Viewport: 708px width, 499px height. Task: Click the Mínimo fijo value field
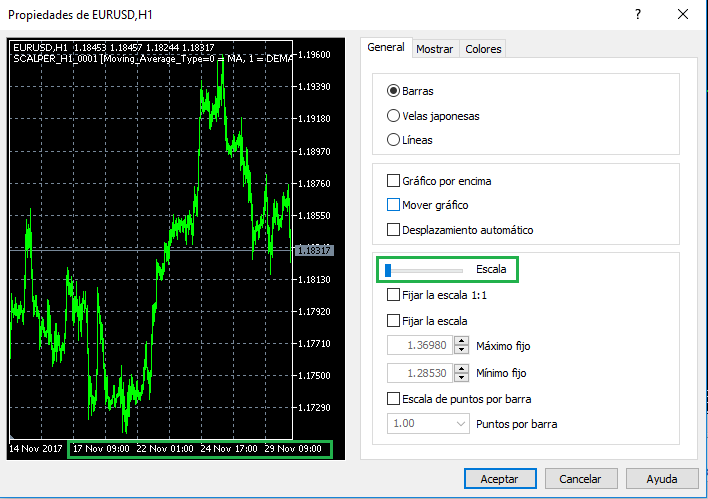420,373
